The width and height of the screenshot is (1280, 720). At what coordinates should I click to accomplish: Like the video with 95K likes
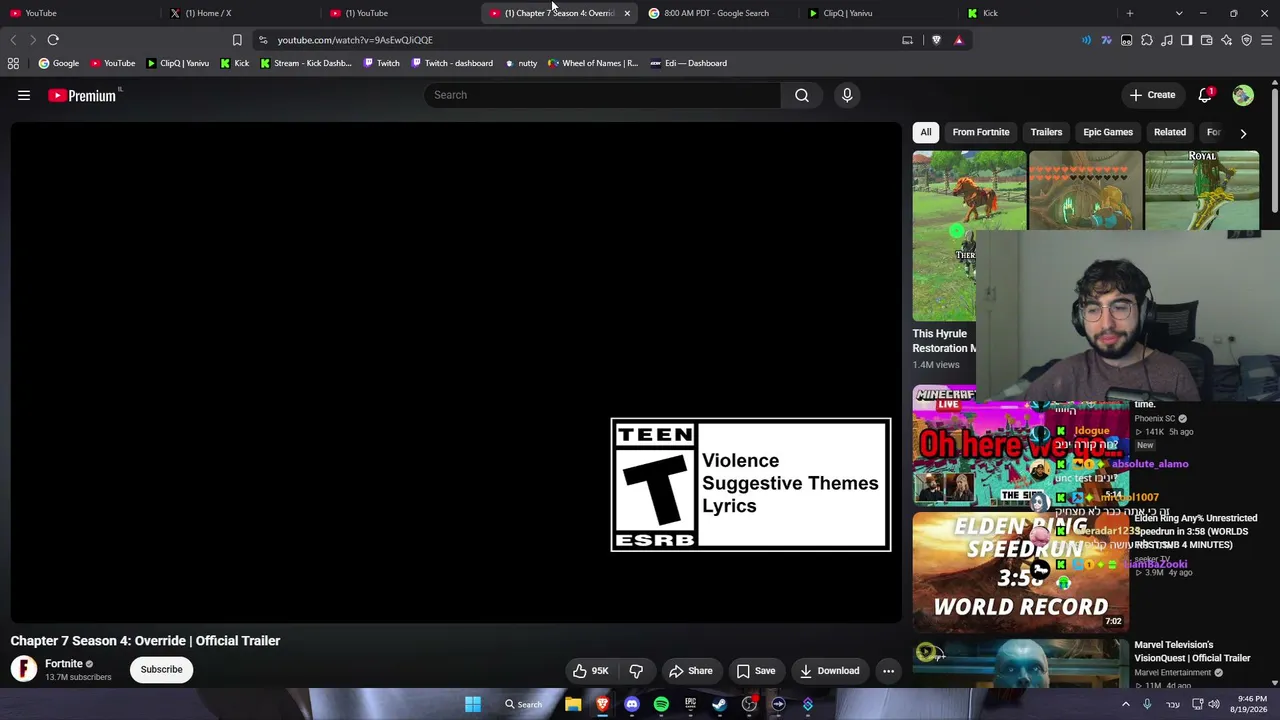(x=591, y=671)
